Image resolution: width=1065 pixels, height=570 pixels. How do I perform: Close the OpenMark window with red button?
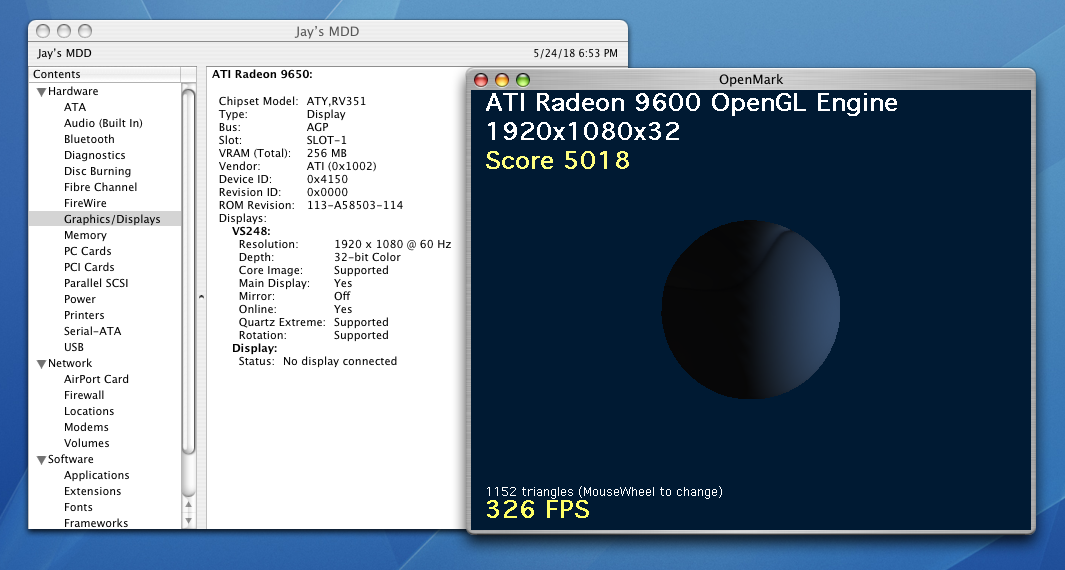tap(480, 80)
